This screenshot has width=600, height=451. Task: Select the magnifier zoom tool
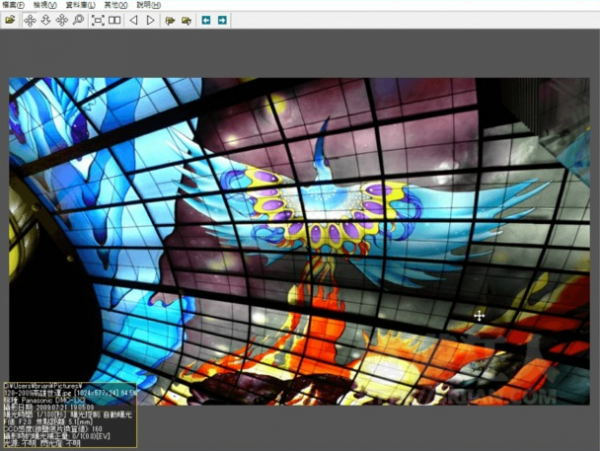pos(78,20)
